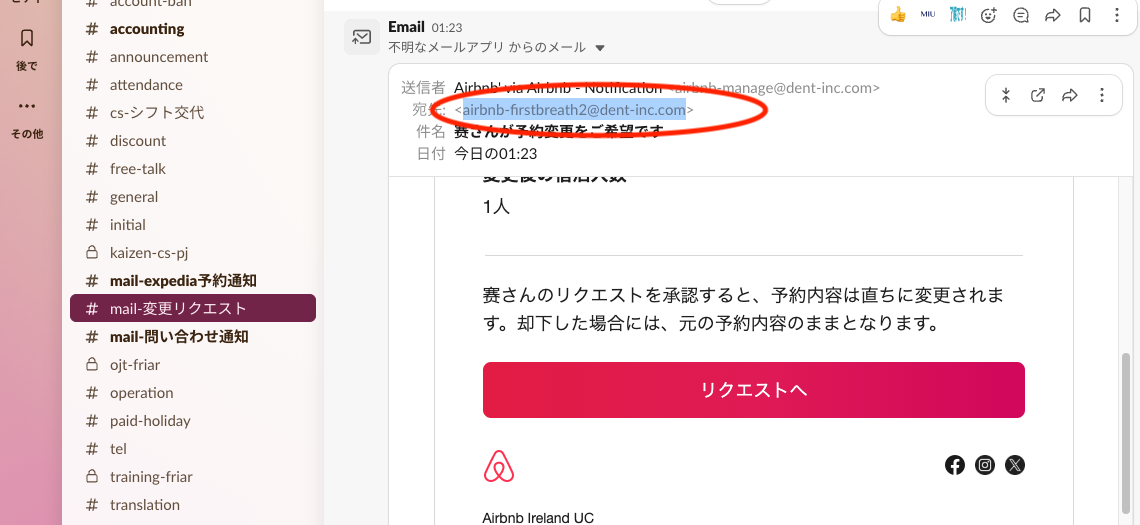
Task: Switch to the mail-expedia予約通知 channel
Action: (x=183, y=281)
